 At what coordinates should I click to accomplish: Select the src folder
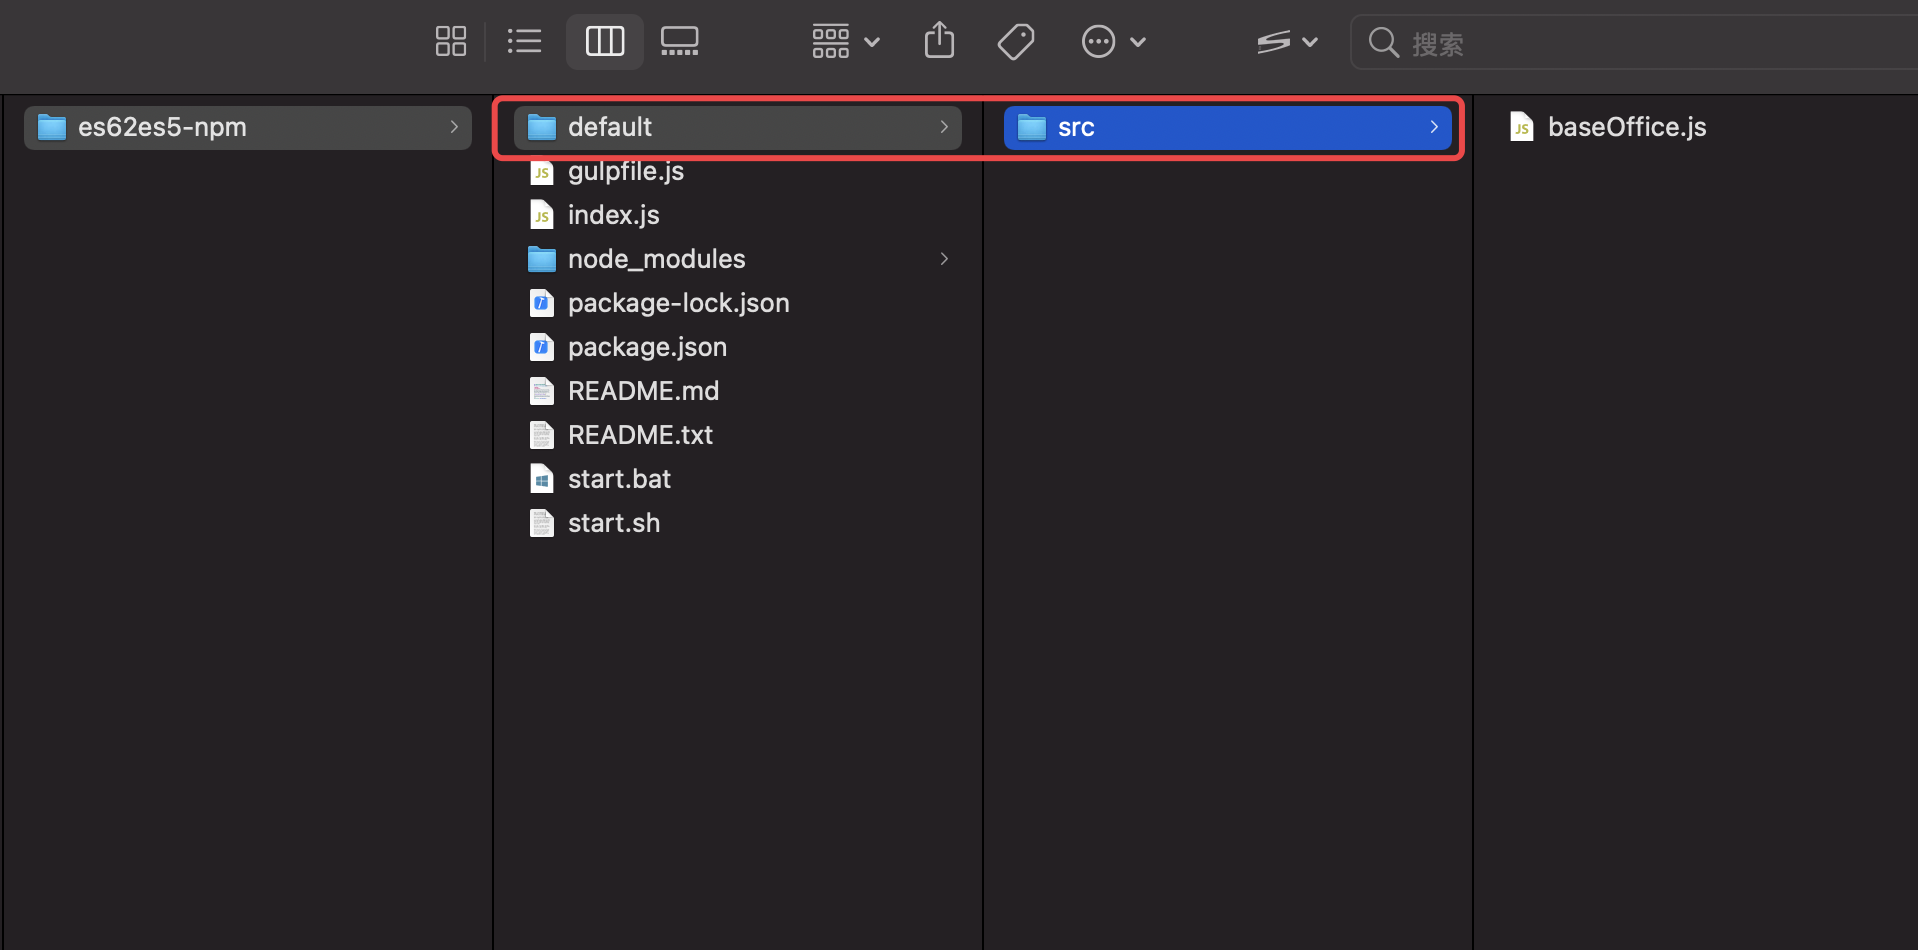1075,127
